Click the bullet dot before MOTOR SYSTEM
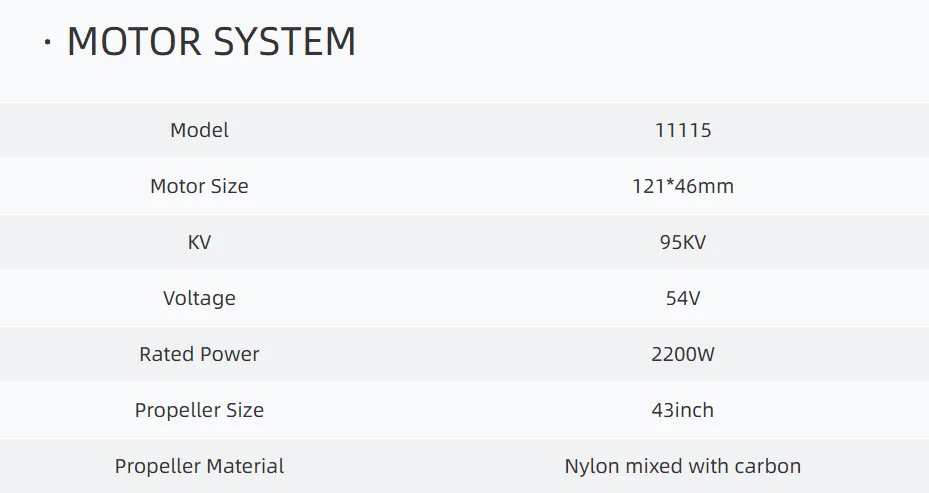This screenshot has height=493, width=929. tap(47, 44)
